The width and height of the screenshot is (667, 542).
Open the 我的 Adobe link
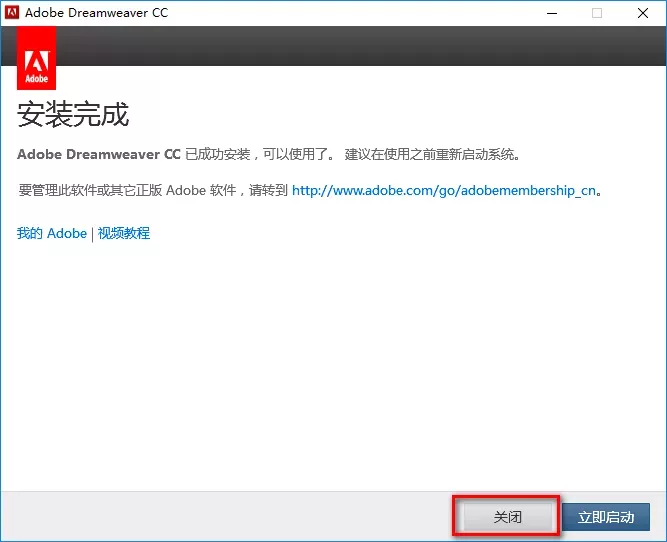coord(52,233)
